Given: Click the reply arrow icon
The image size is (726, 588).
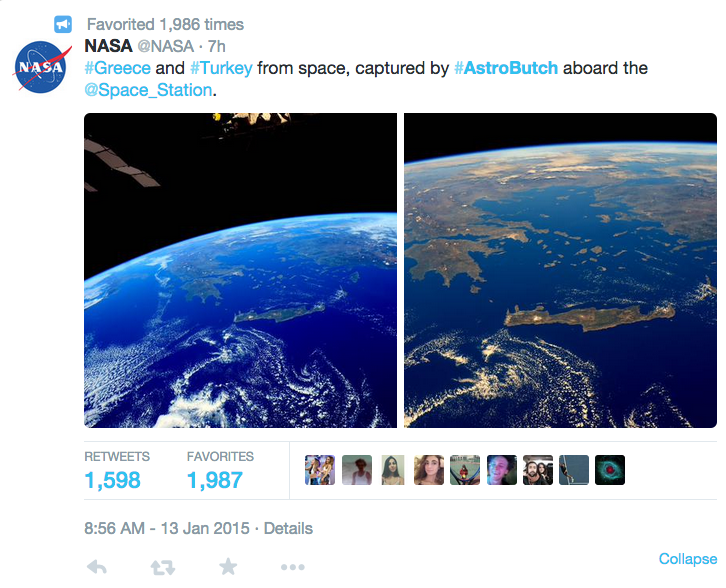Looking at the screenshot, I should tap(97, 566).
